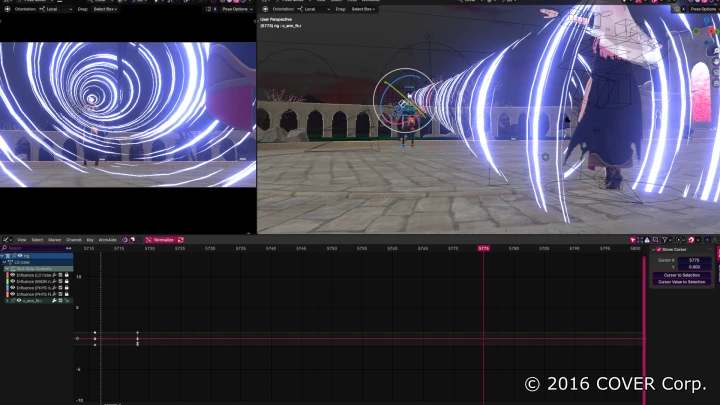The height and width of the screenshot is (405, 720).
Task: Toggle proportional editing icon in graph header
Action: click(707, 240)
